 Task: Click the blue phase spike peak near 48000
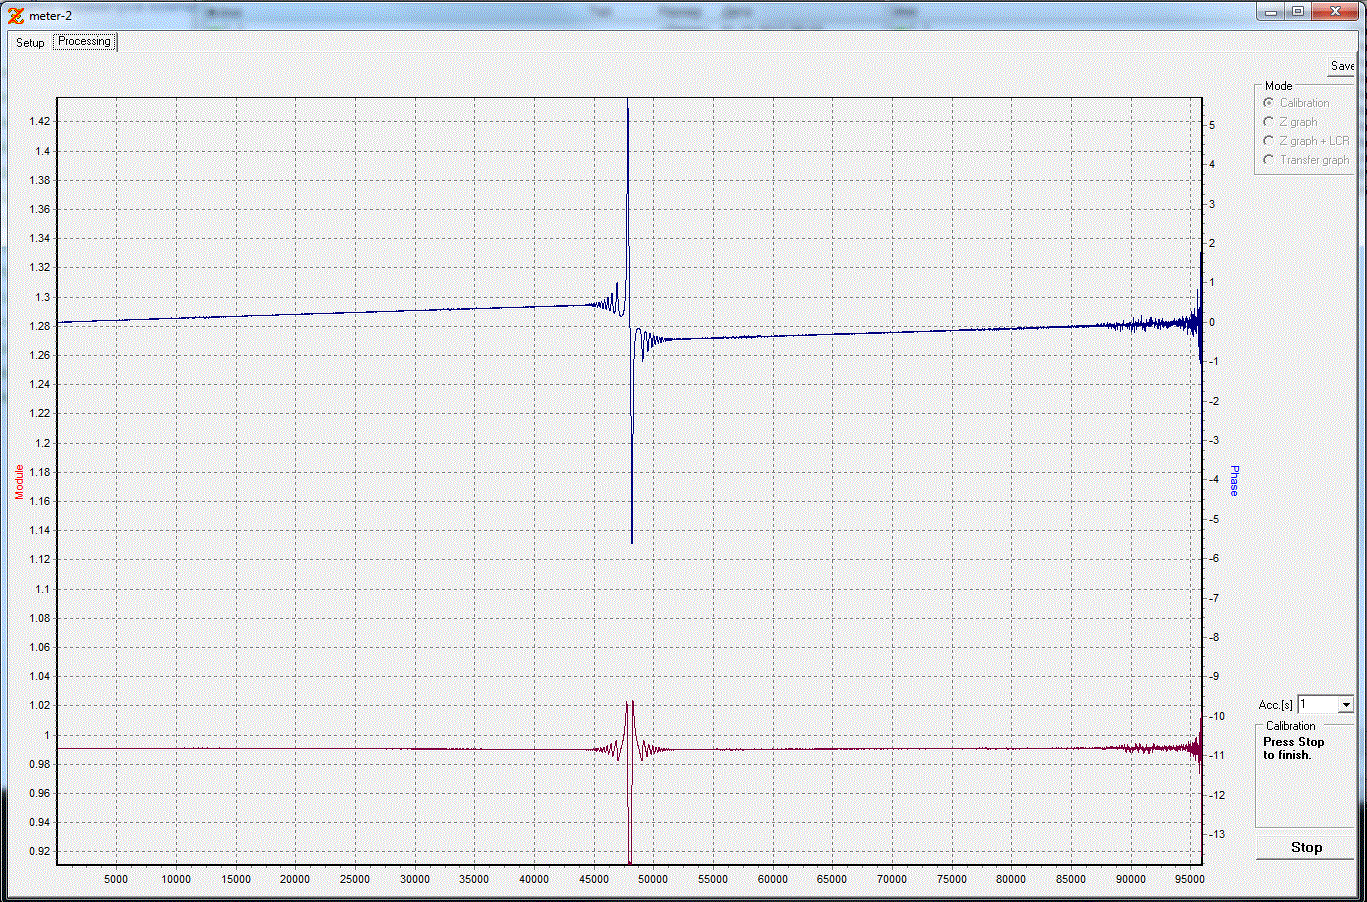click(x=628, y=112)
